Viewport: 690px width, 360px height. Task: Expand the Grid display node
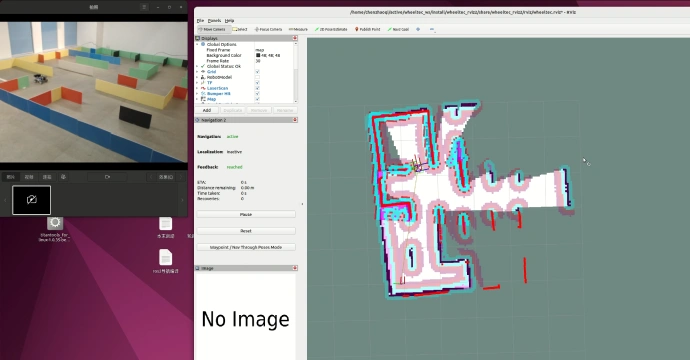pos(197,72)
